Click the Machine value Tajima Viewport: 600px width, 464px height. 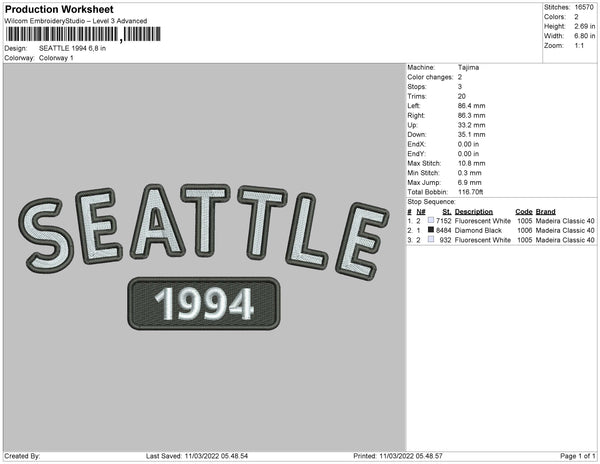468,67
